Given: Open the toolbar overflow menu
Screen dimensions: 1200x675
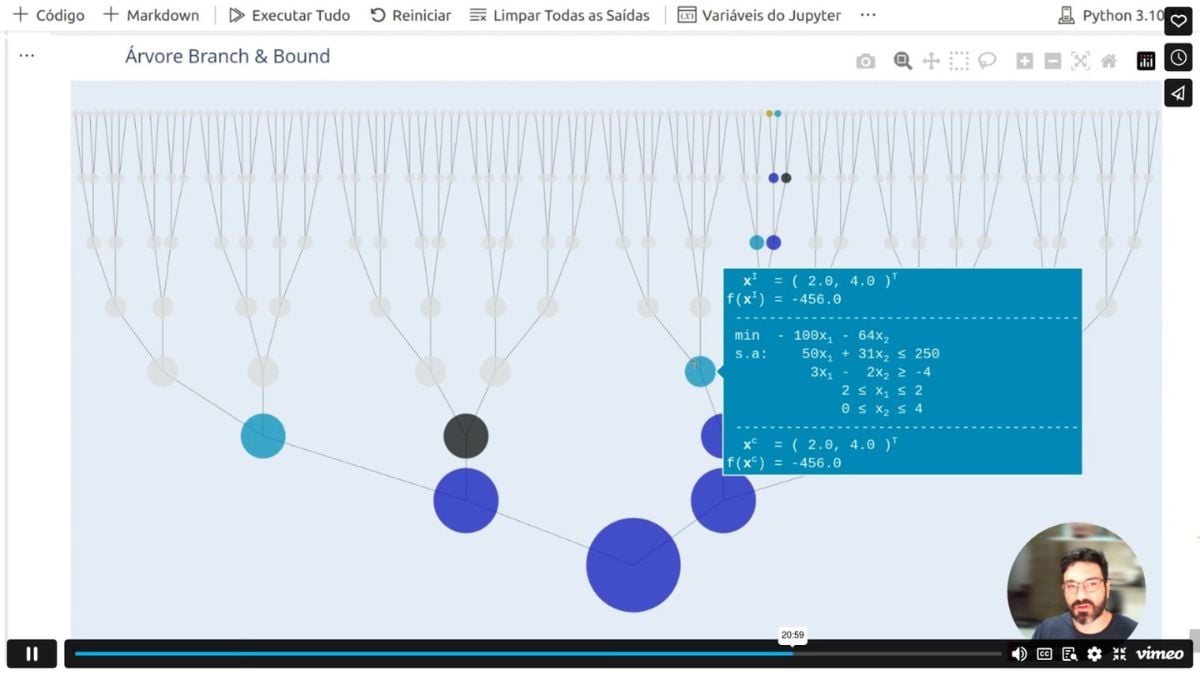Looking at the screenshot, I should (868, 15).
